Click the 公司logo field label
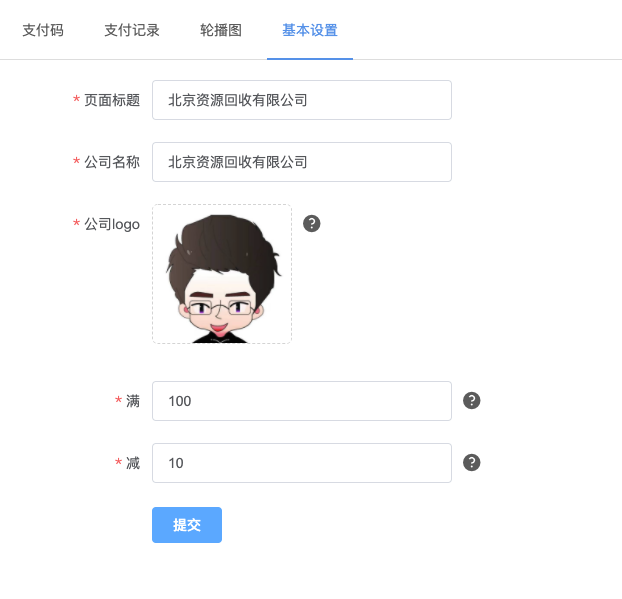 pyautogui.click(x=112, y=225)
